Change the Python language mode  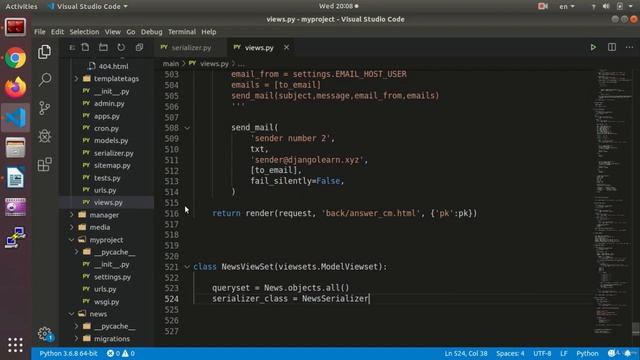pyautogui.click(x=587, y=353)
